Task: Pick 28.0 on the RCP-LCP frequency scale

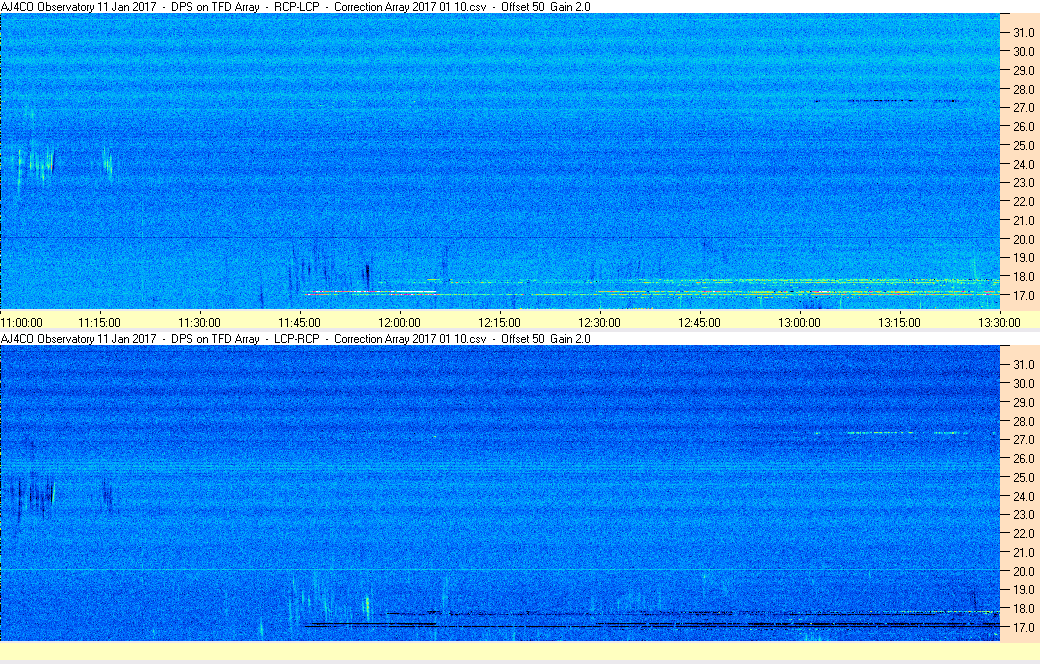Action: click(1023, 90)
